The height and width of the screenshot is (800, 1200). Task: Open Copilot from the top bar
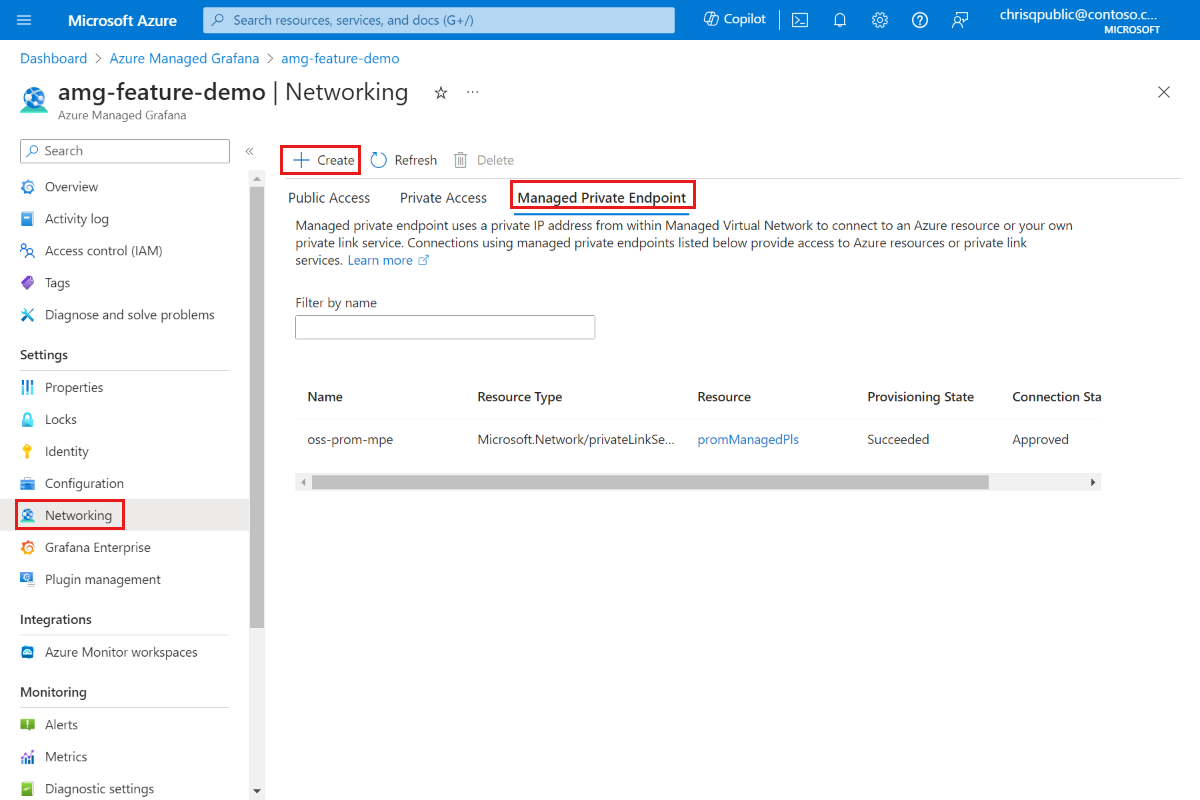[733, 19]
